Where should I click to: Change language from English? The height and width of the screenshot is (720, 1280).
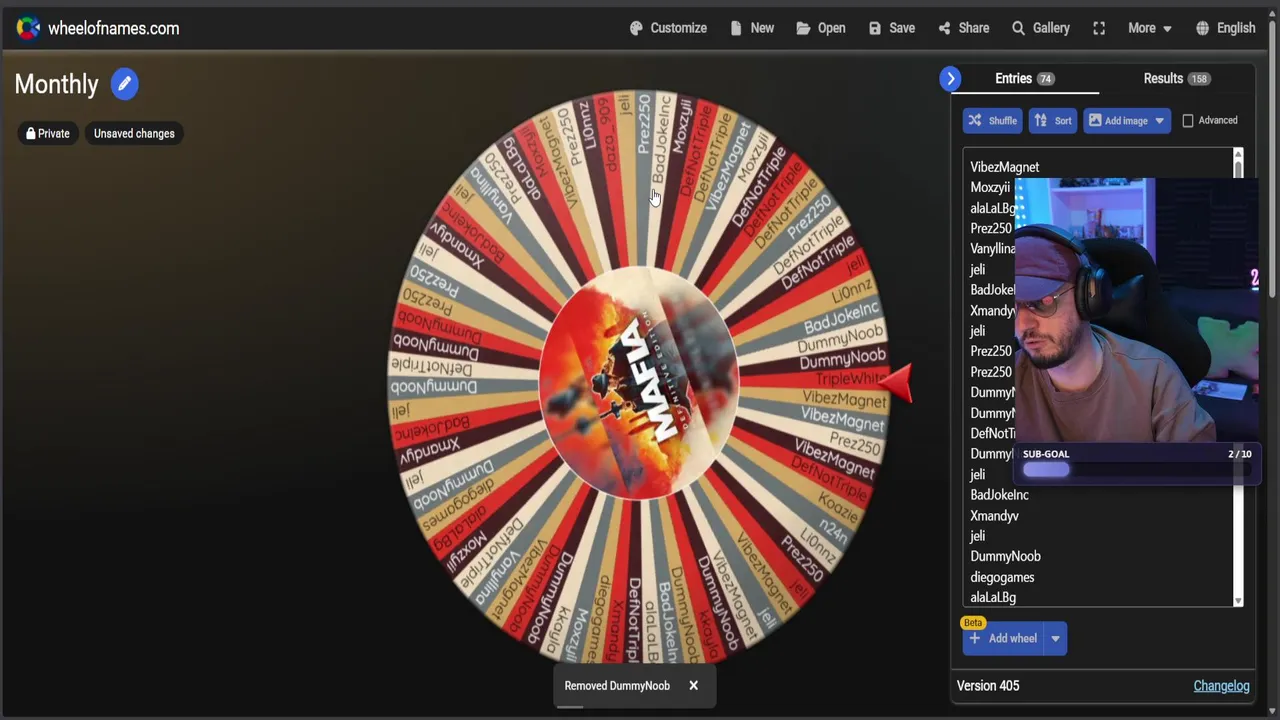point(1225,28)
